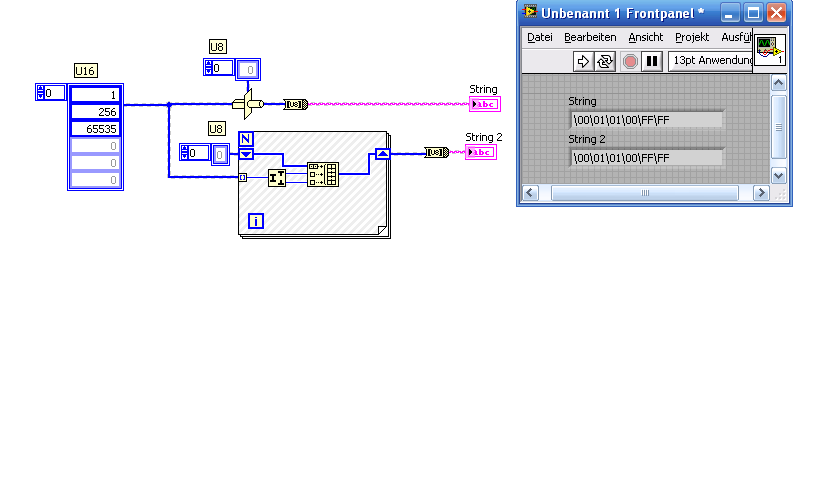Click the lower Byte Array To String node
The image size is (830, 503).
point(437,152)
